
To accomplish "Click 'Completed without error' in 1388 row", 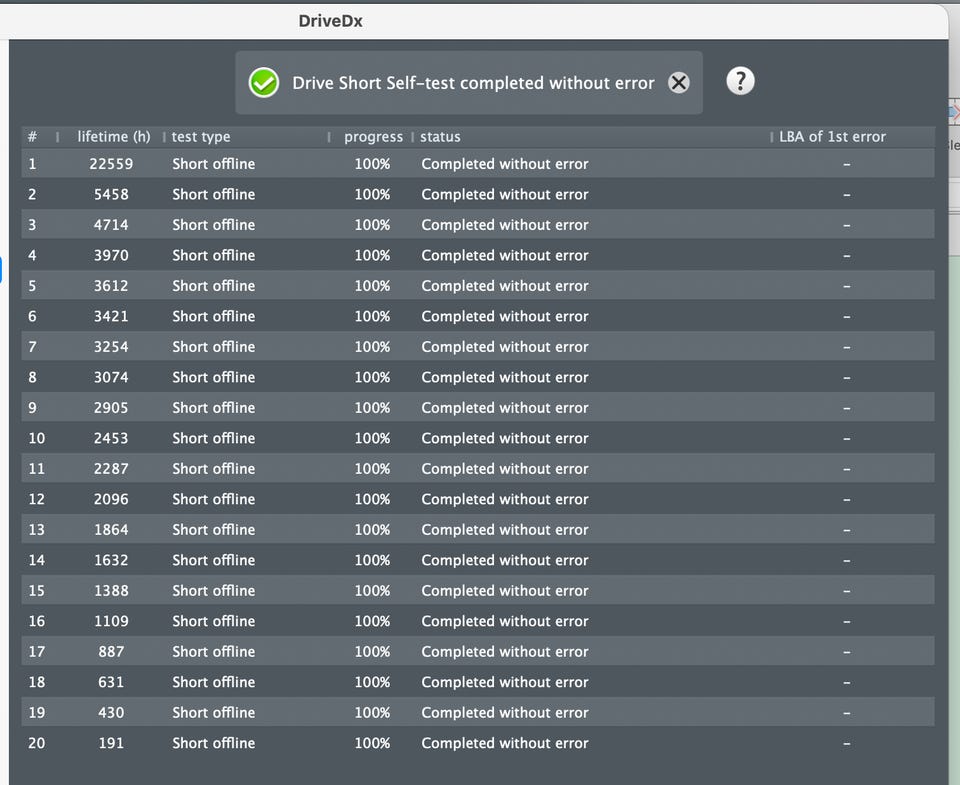I will coord(505,591).
